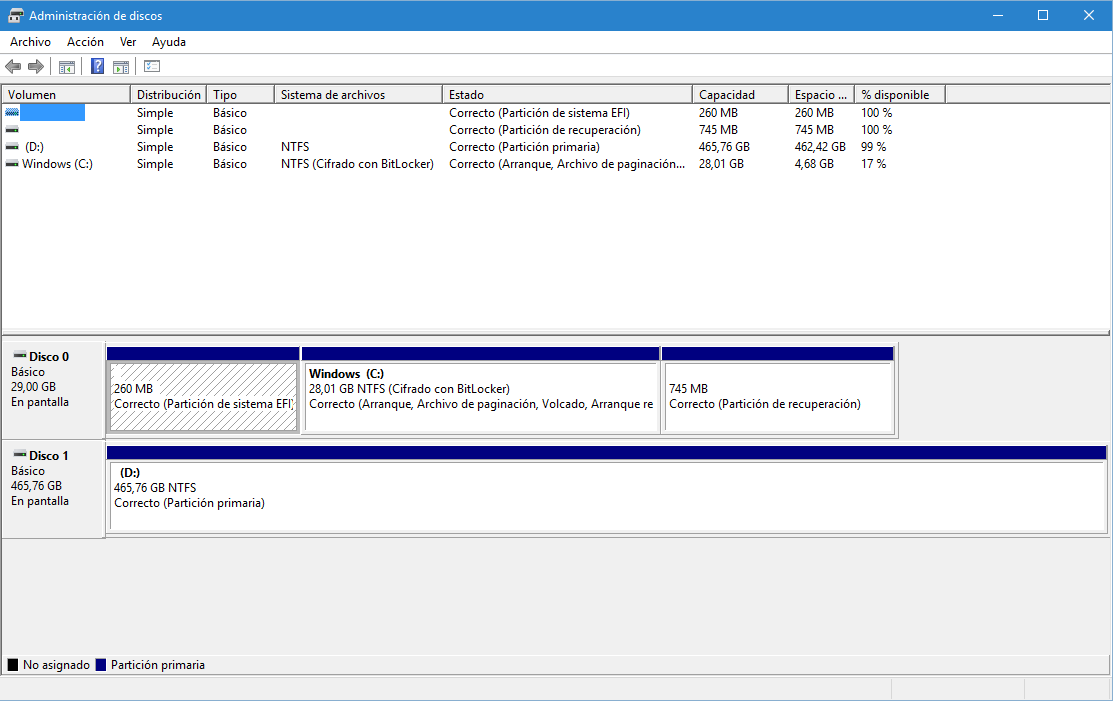Screen dimensions: 1113x701
Task: Click the Disco 1 disk icon
Action: coord(20,454)
